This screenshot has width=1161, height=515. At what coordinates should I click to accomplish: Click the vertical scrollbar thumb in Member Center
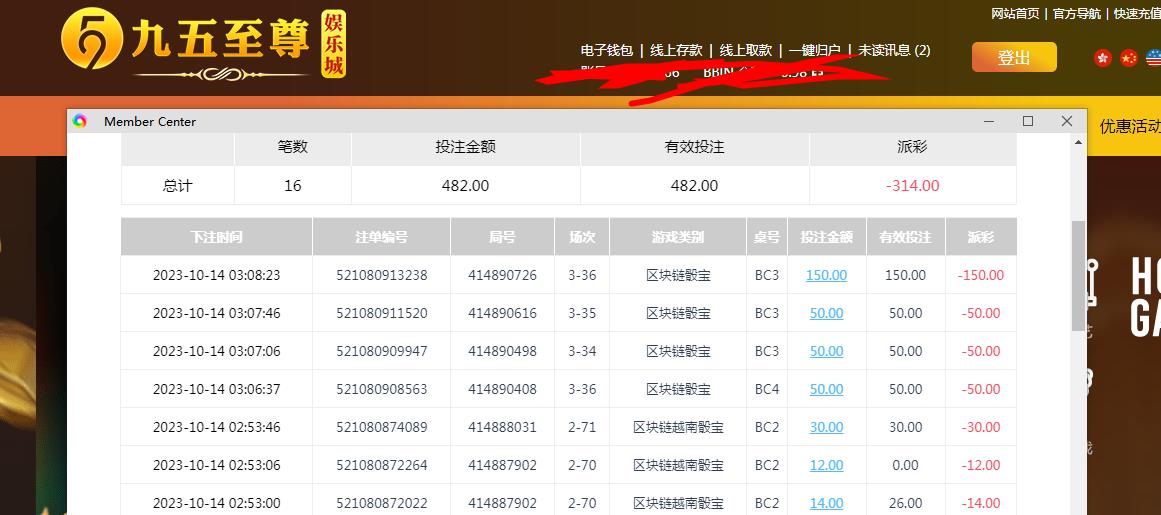coord(1078,275)
